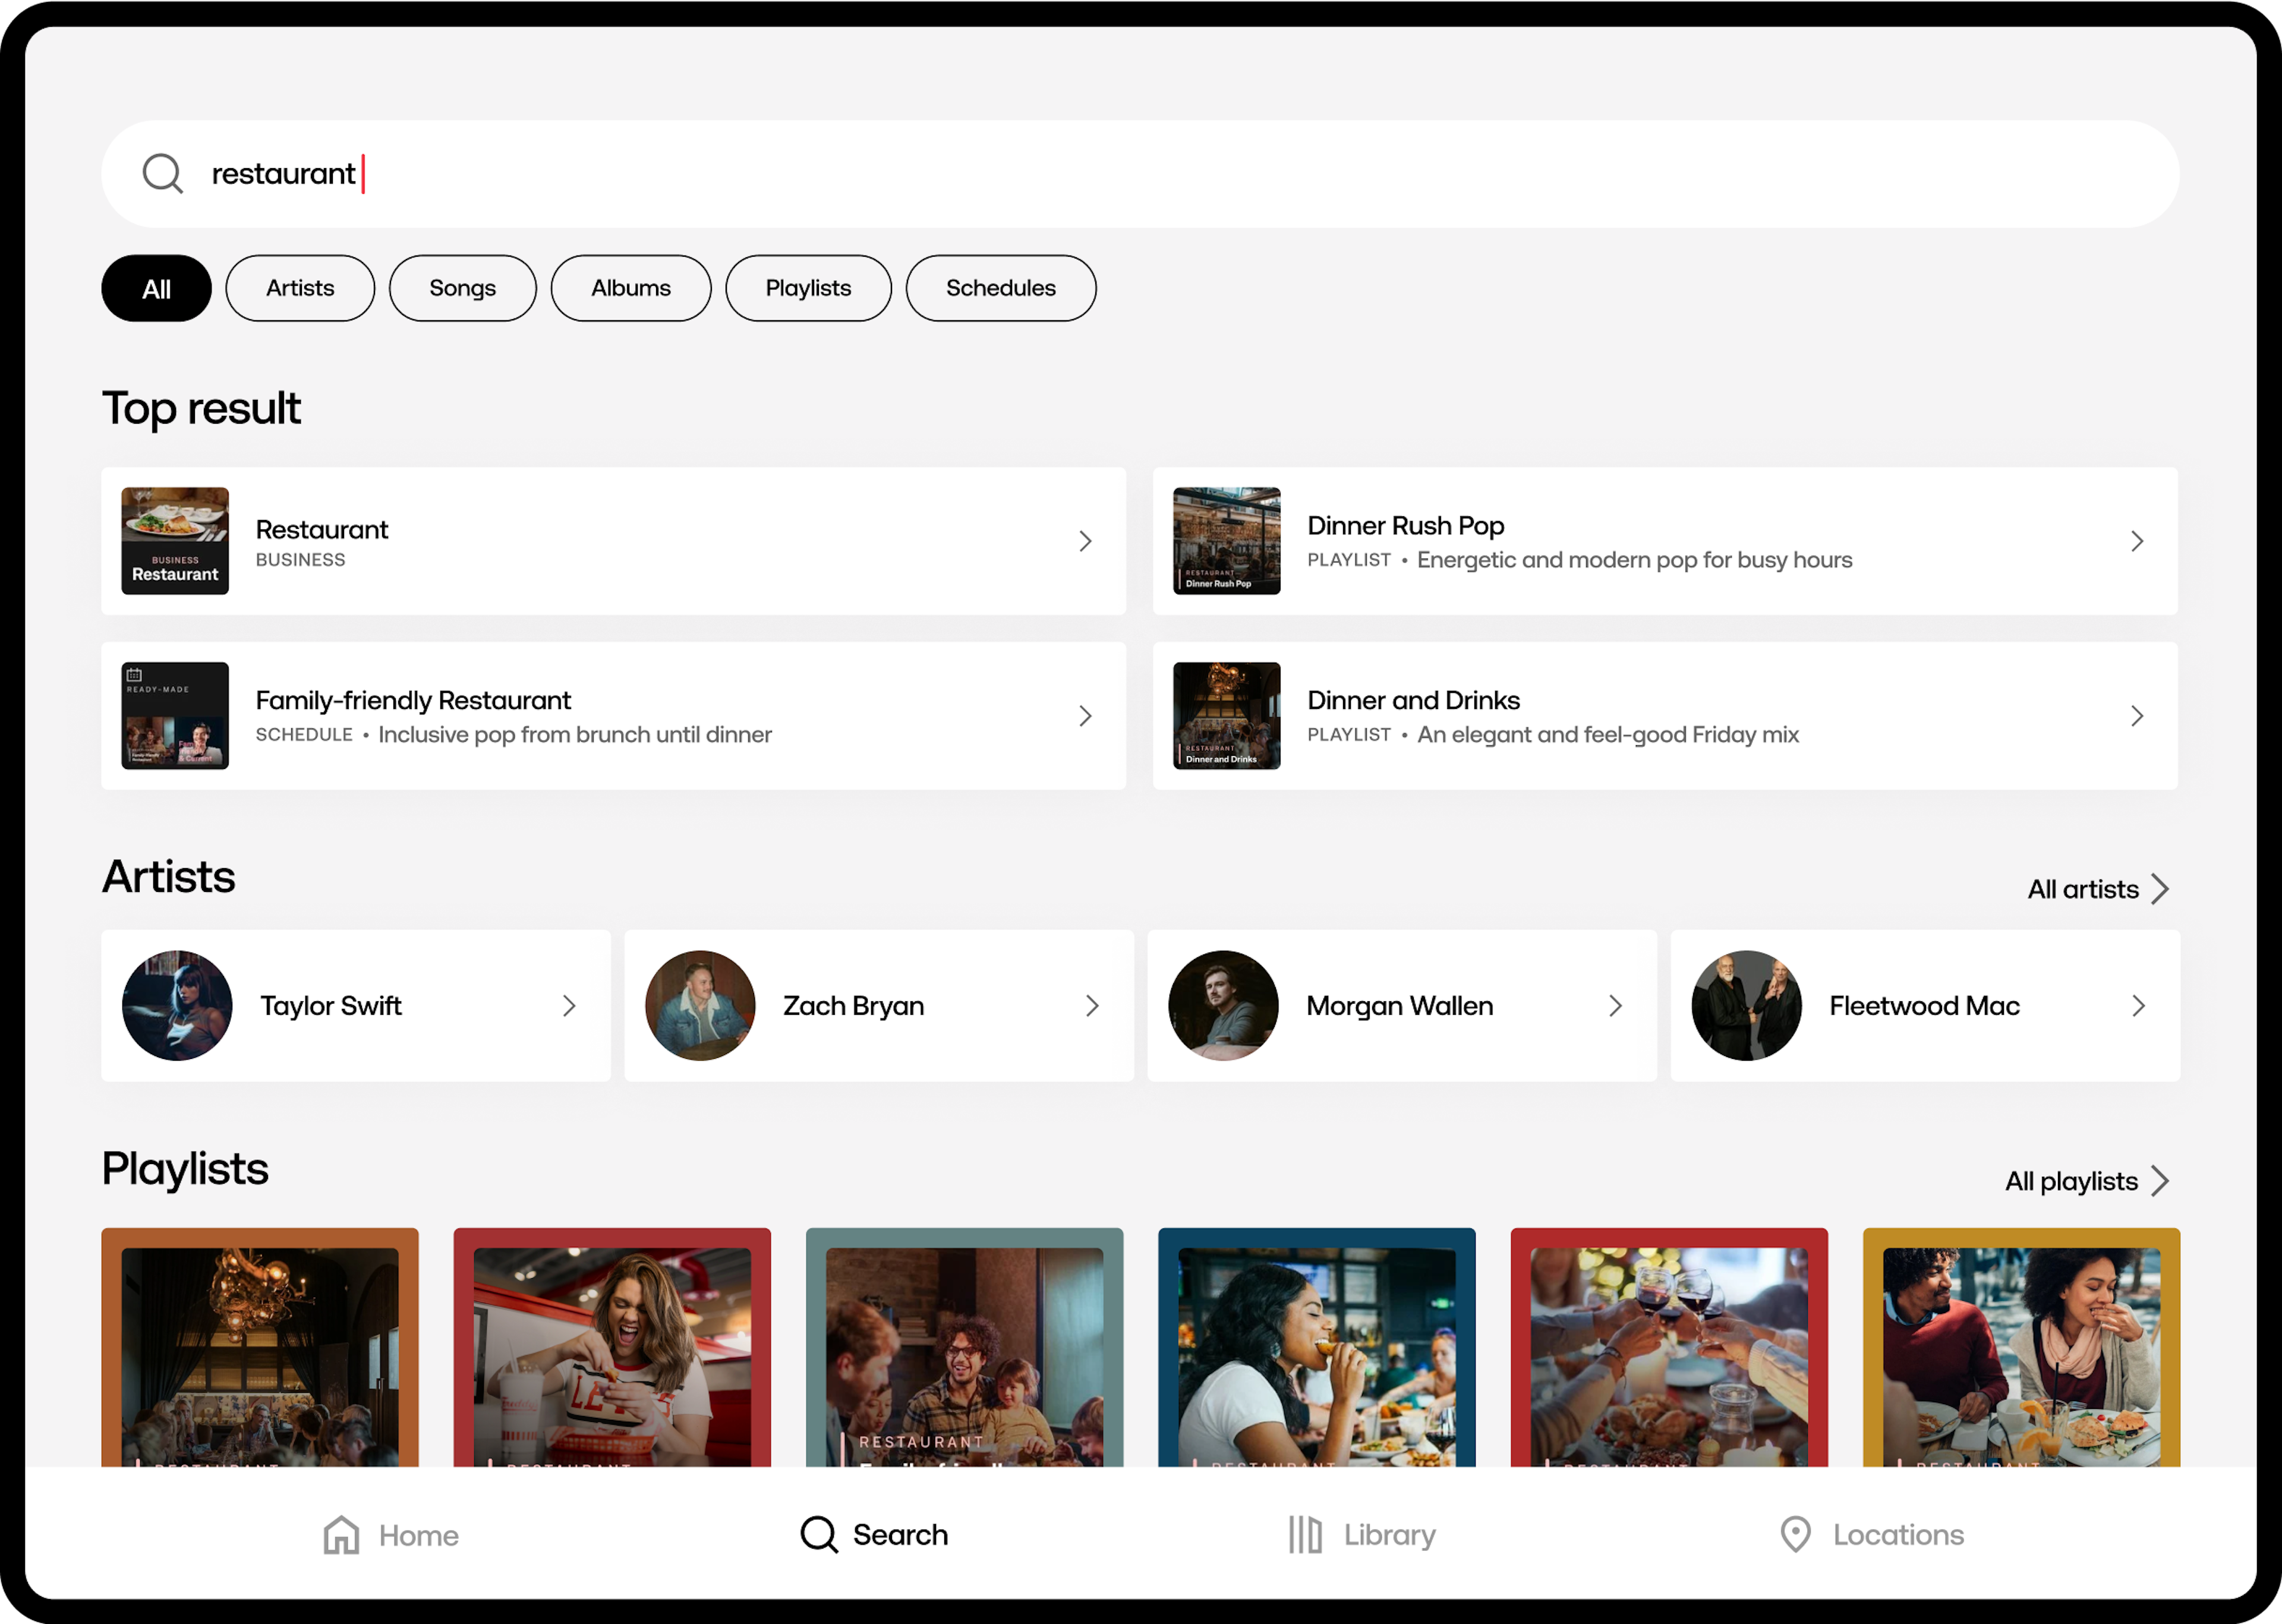Click the magnifier icon in search bar
Viewport: 2282px width, 1624px height.
(x=162, y=173)
